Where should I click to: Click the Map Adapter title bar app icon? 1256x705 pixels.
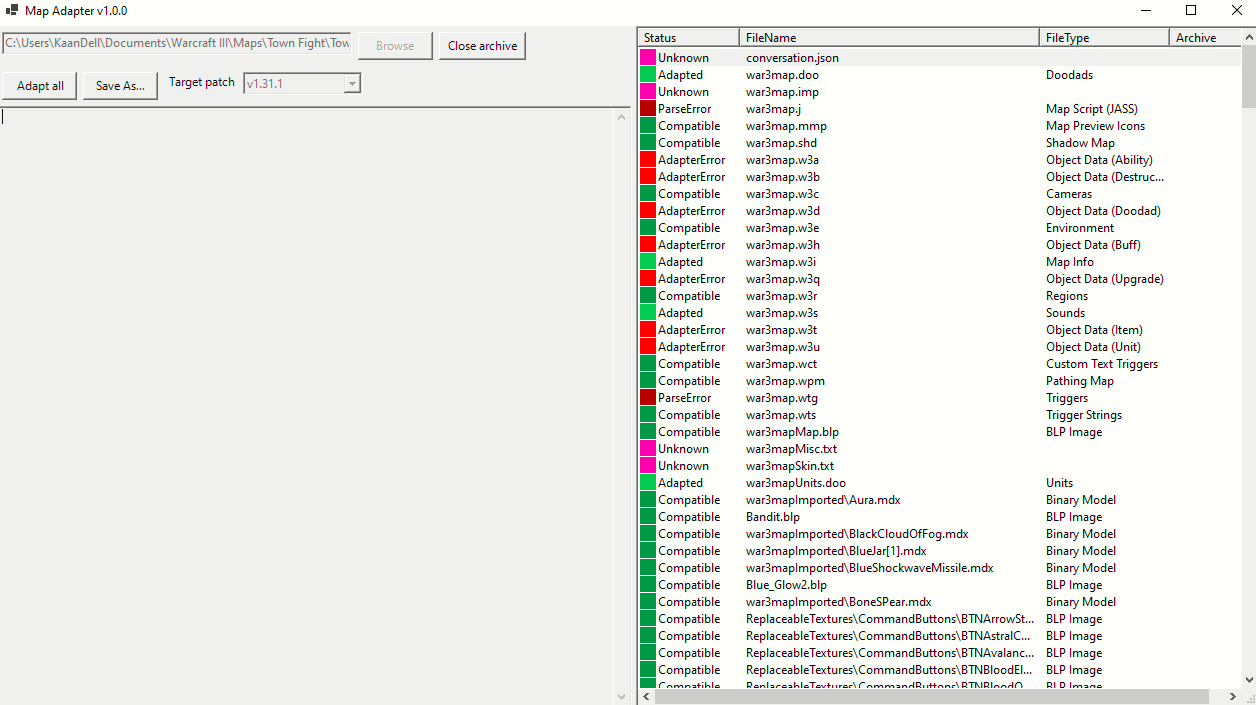[12, 10]
